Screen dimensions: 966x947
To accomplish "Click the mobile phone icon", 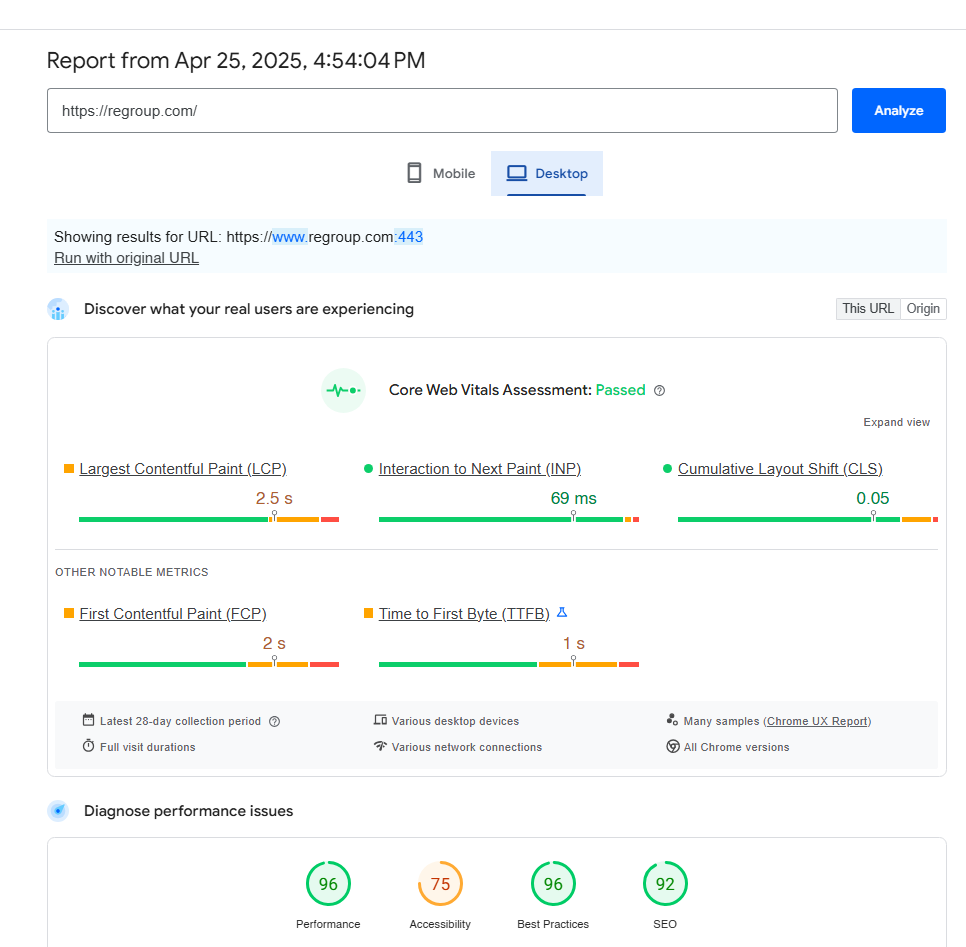I will pos(415,173).
